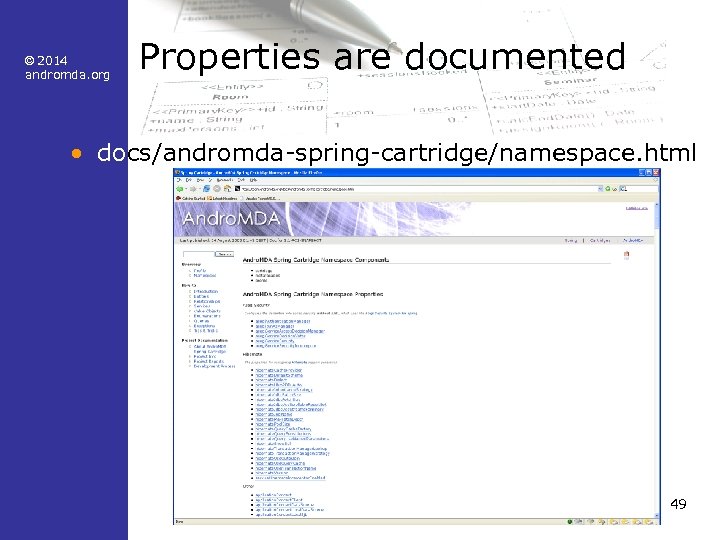Viewport: 720px width, 540px height.
Task: Open the Namespace link under Overview
Action: click(205, 276)
